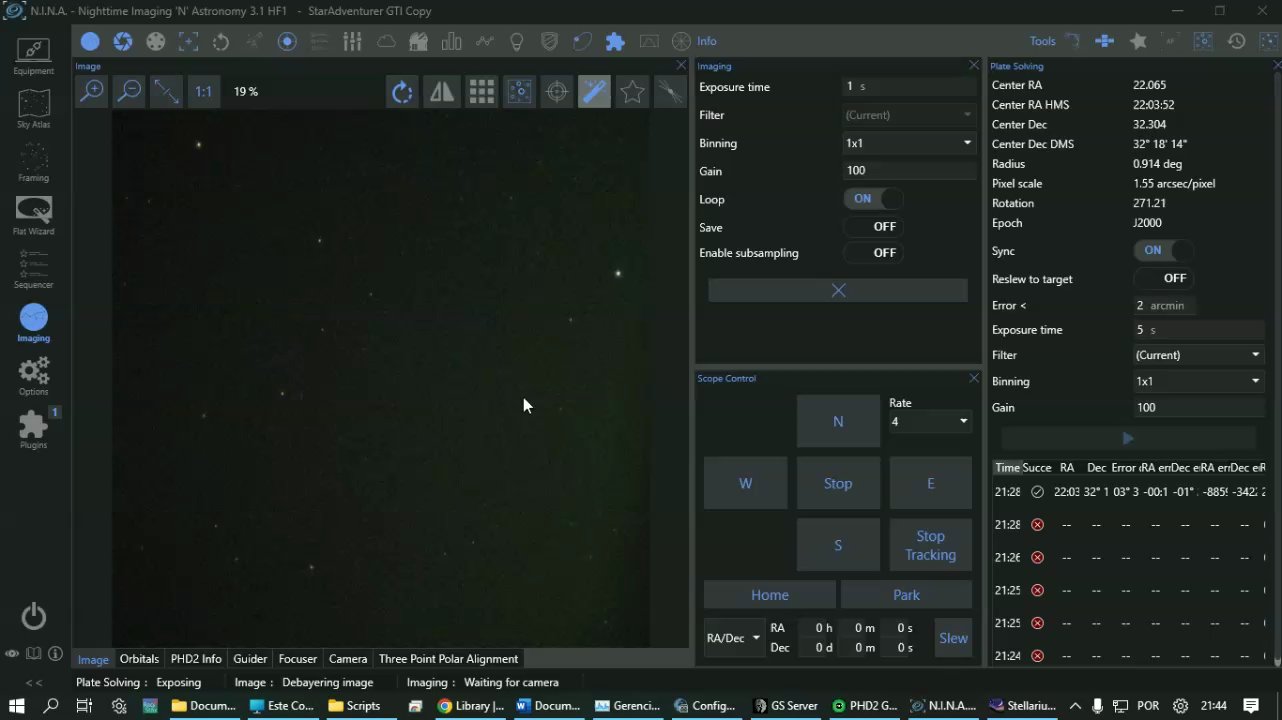
Task: Move the mount North with N button
Action: coord(838,421)
